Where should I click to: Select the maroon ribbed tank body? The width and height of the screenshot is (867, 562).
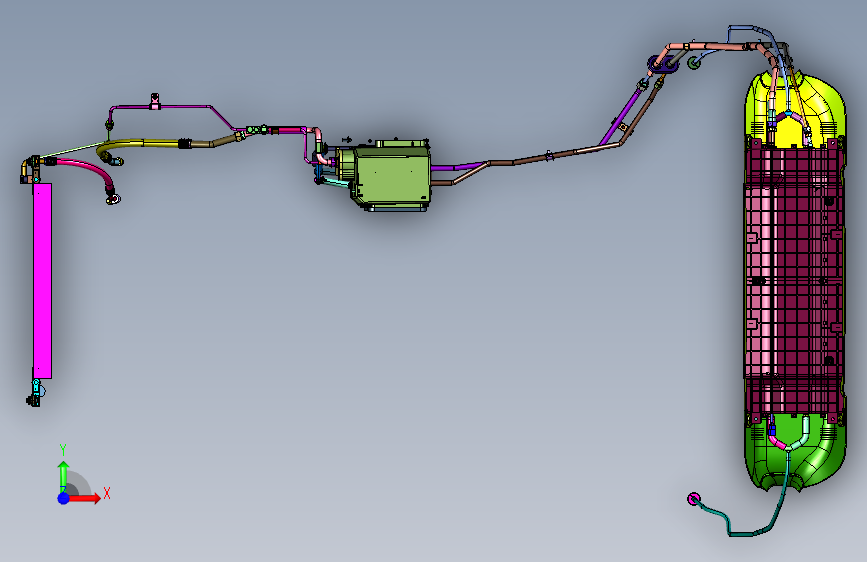(x=793, y=282)
